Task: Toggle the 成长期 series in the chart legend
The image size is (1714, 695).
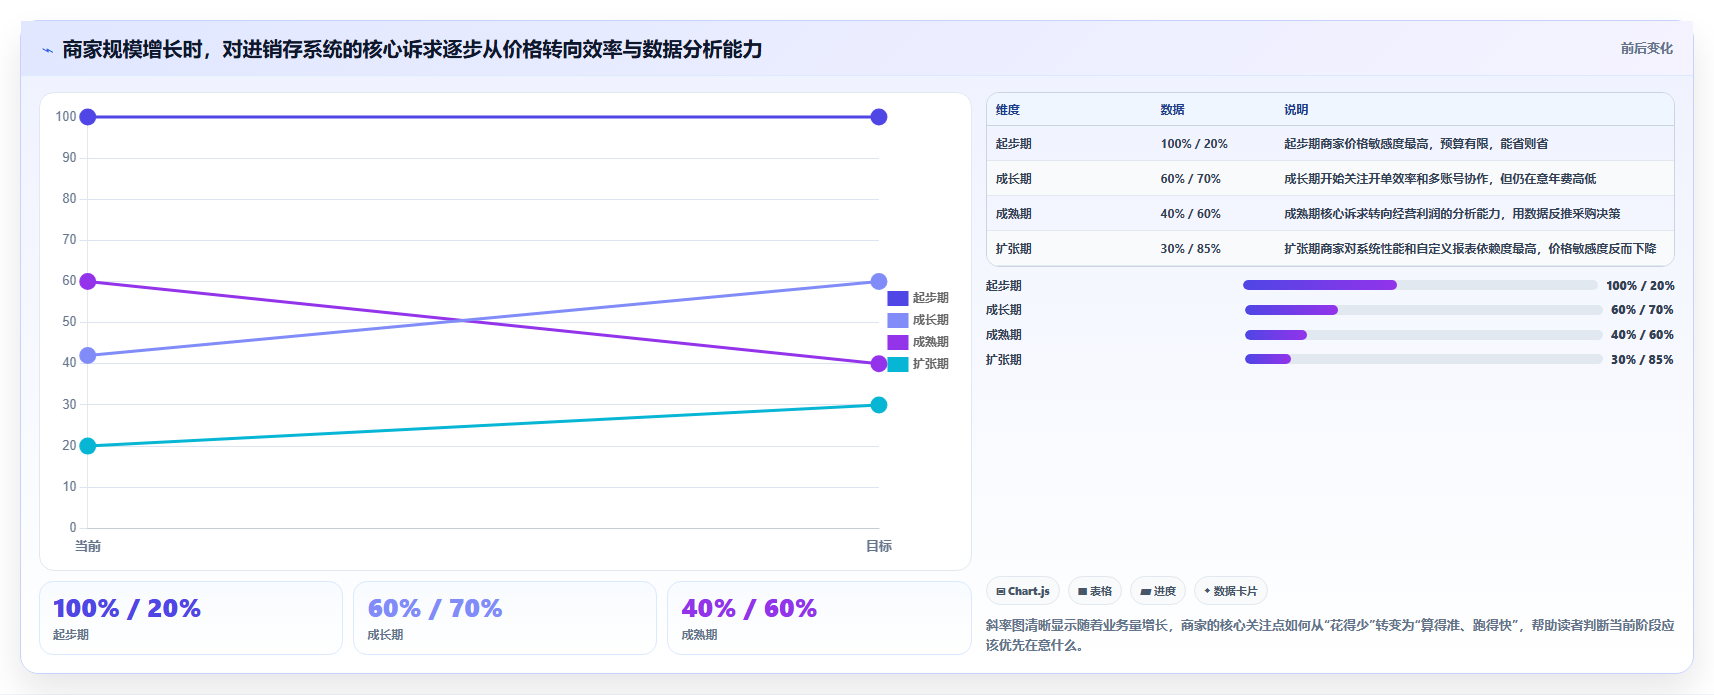Action: click(918, 320)
